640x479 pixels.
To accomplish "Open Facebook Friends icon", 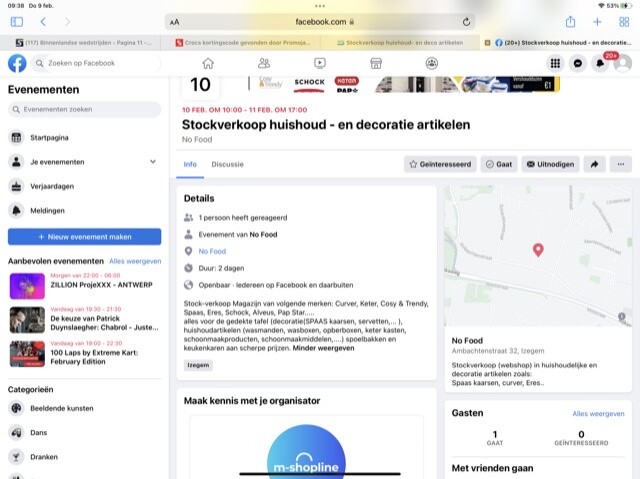I will point(264,63).
